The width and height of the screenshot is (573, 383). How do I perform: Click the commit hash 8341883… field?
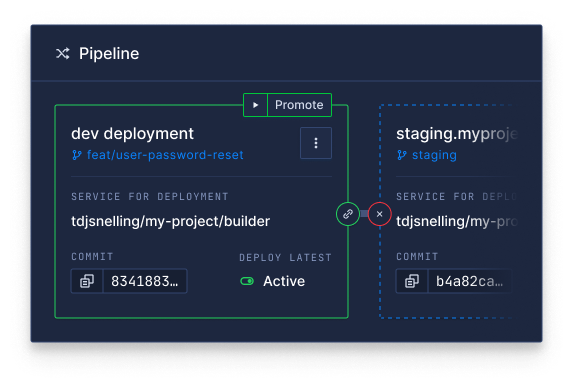click(145, 281)
